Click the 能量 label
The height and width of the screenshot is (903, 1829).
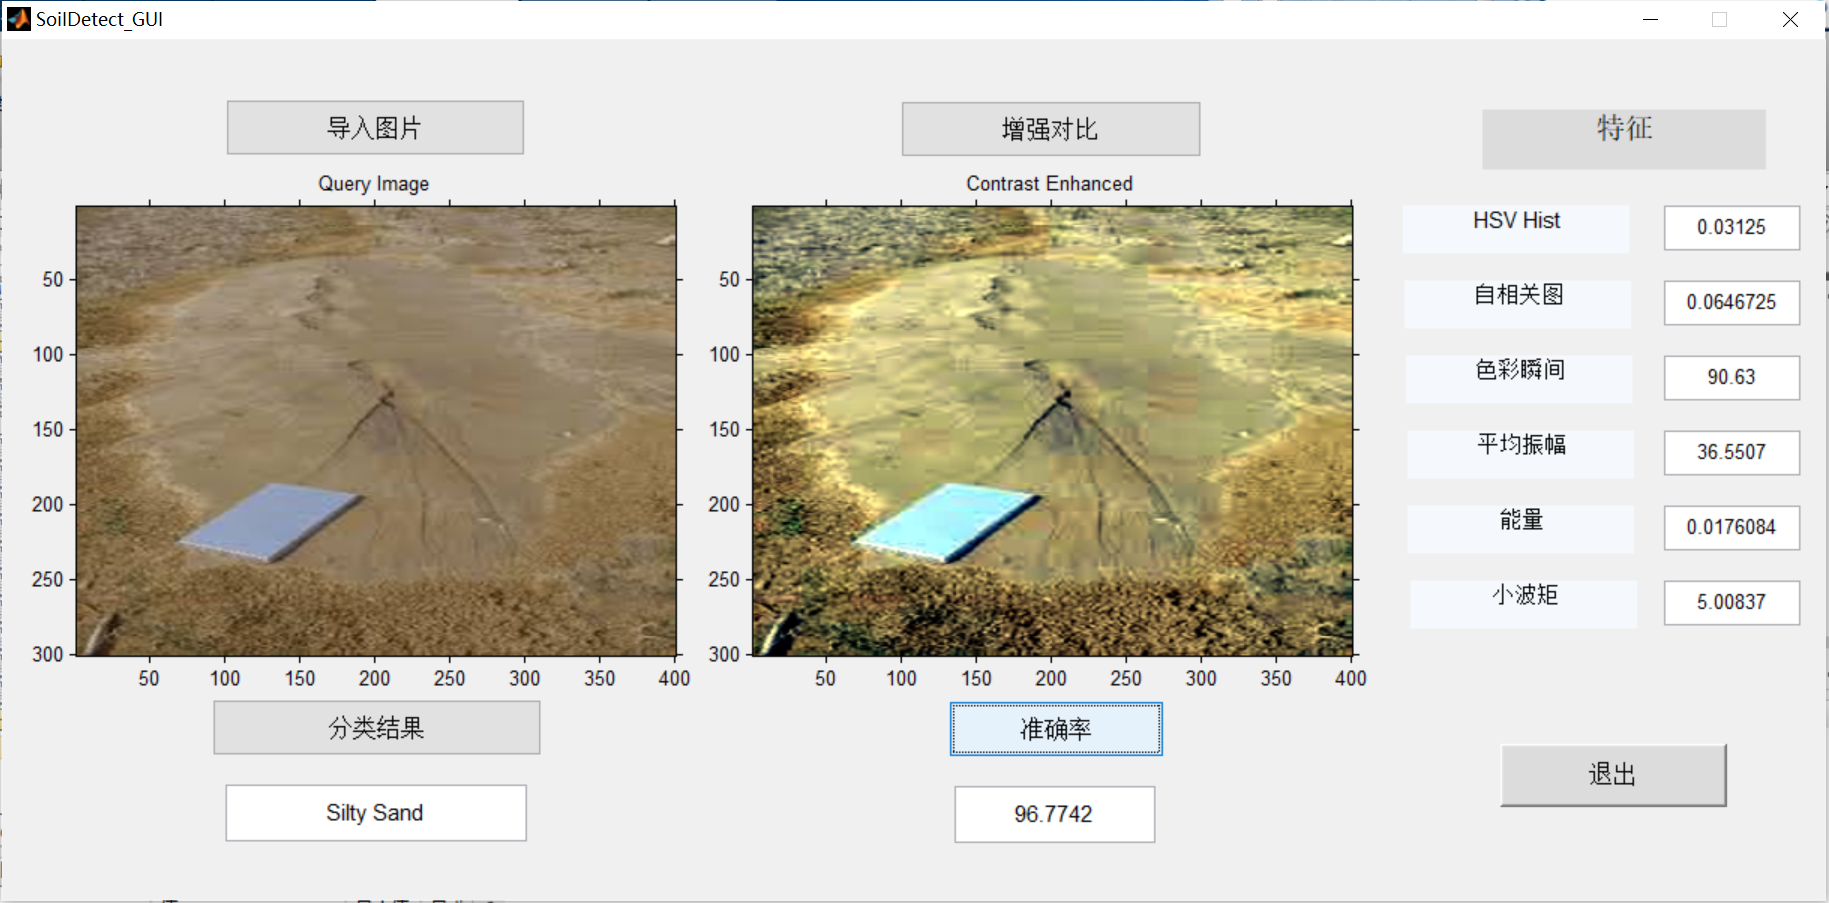[1520, 529]
